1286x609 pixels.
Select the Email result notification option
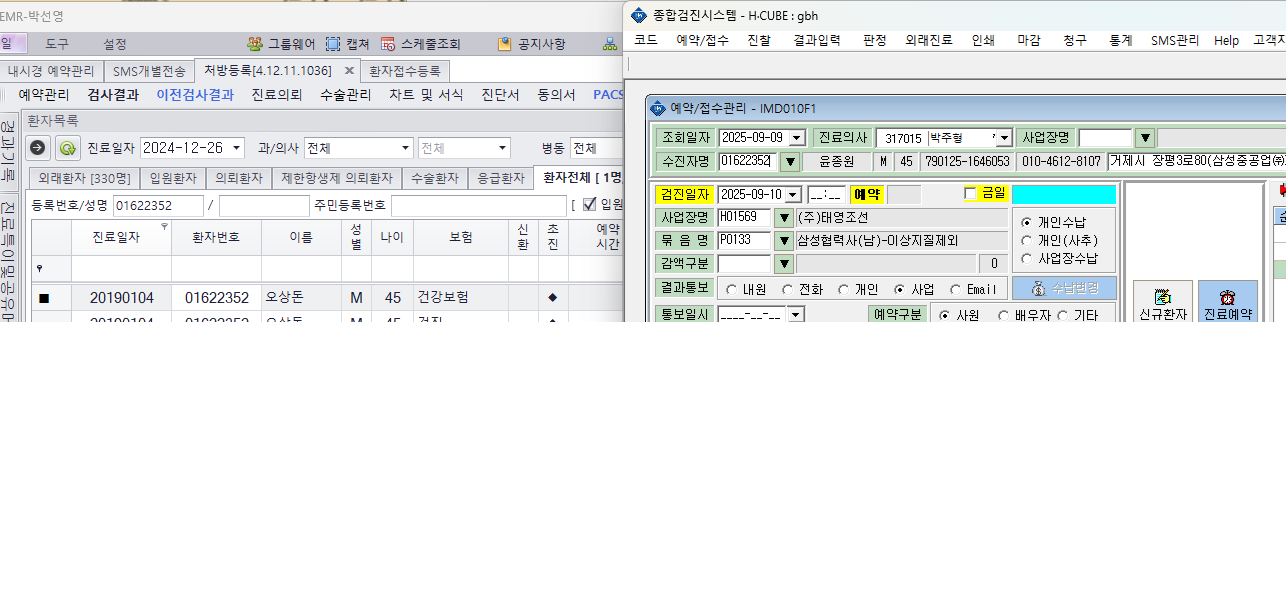957,289
